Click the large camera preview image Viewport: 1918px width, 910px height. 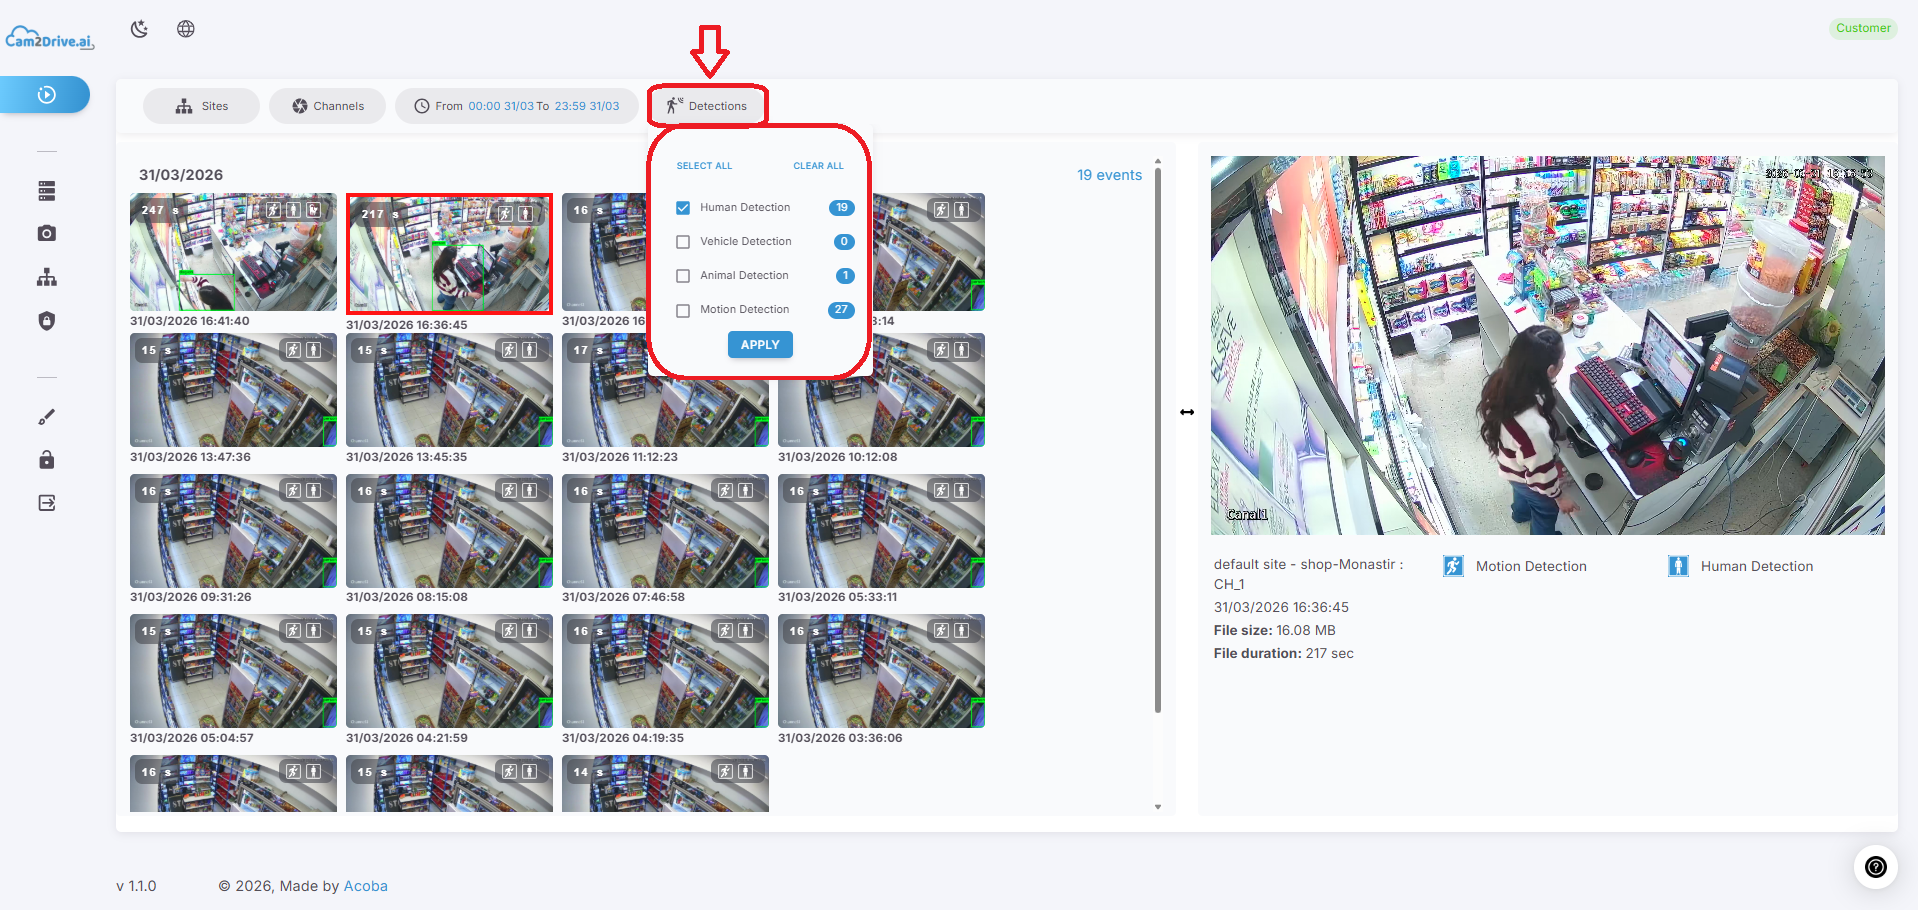tap(1548, 345)
